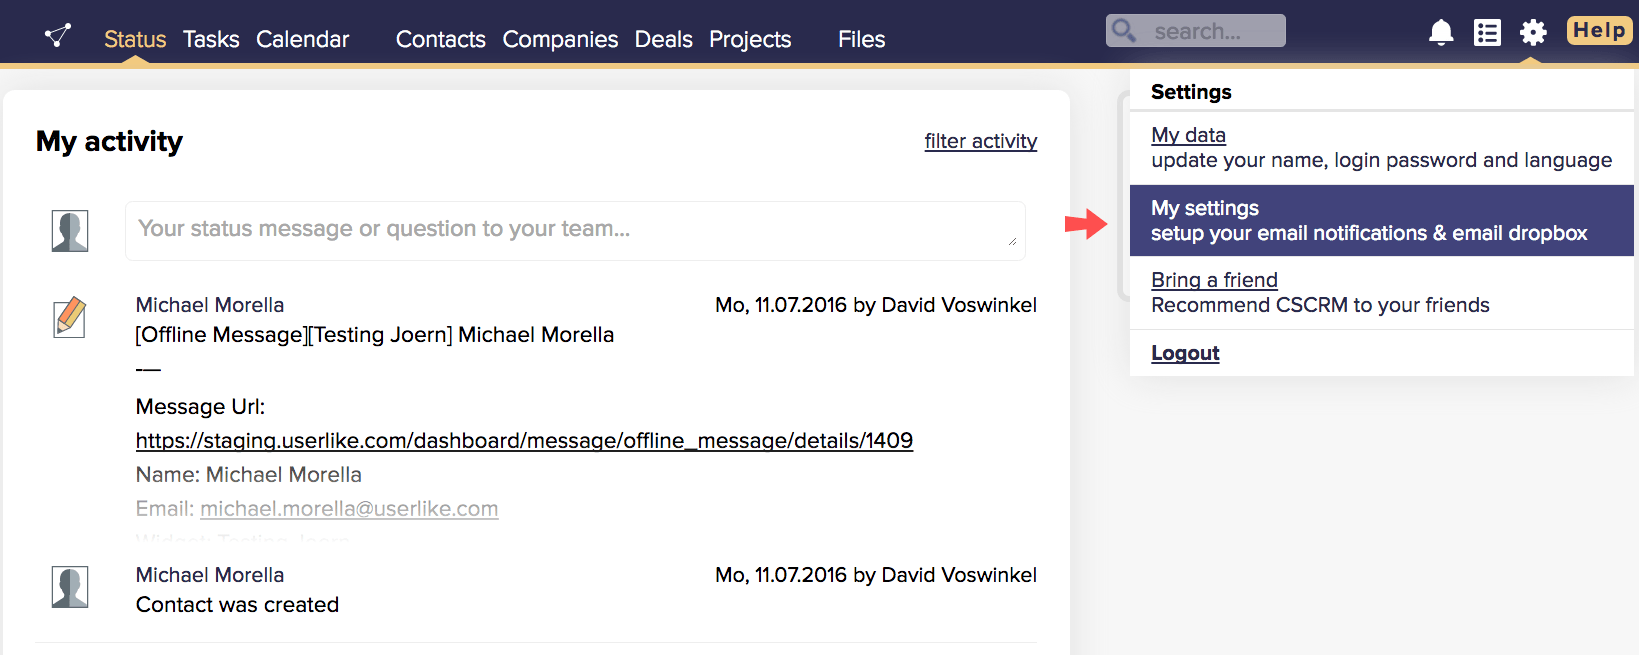Open the Tasks tab
The height and width of the screenshot is (655, 1639).
pos(211,39)
